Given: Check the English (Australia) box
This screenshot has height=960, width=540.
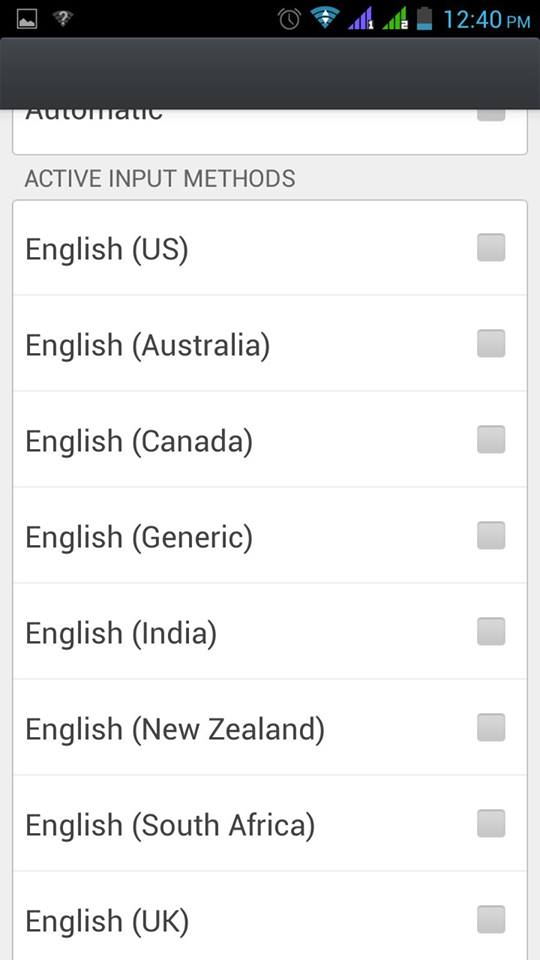Looking at the screenshot, I should coord(491,343).
